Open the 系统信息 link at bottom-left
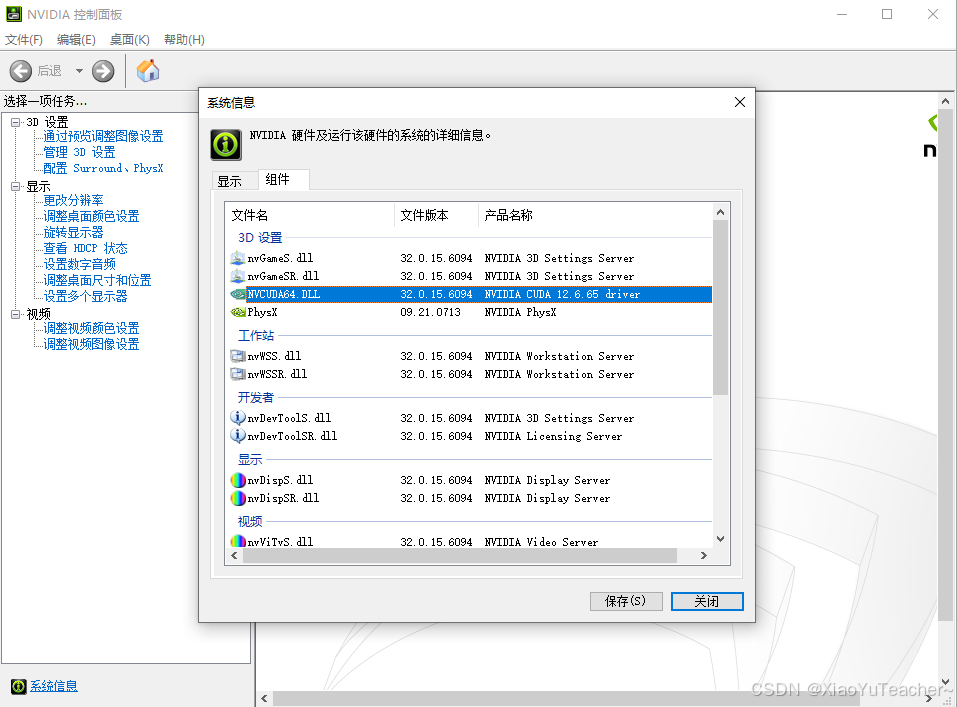The image size is (957, 707). point(54,686)
